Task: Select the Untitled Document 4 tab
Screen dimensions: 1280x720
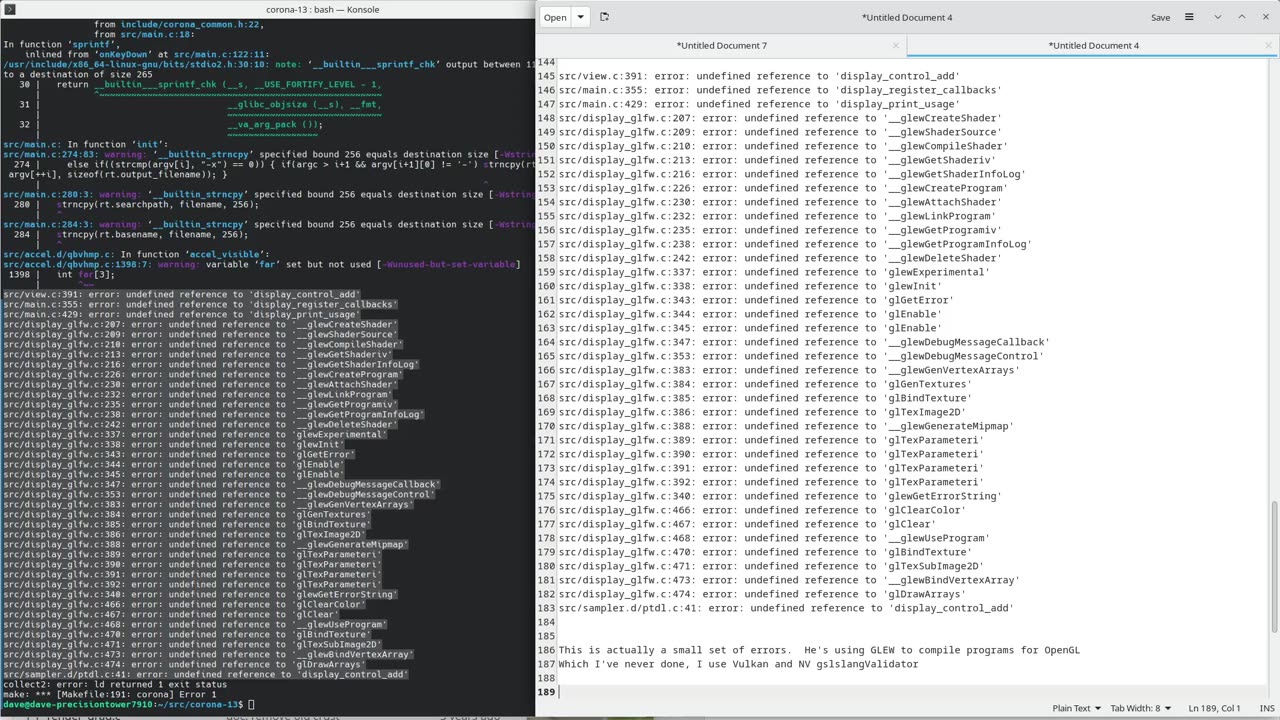Action: tap(1093, 45)
